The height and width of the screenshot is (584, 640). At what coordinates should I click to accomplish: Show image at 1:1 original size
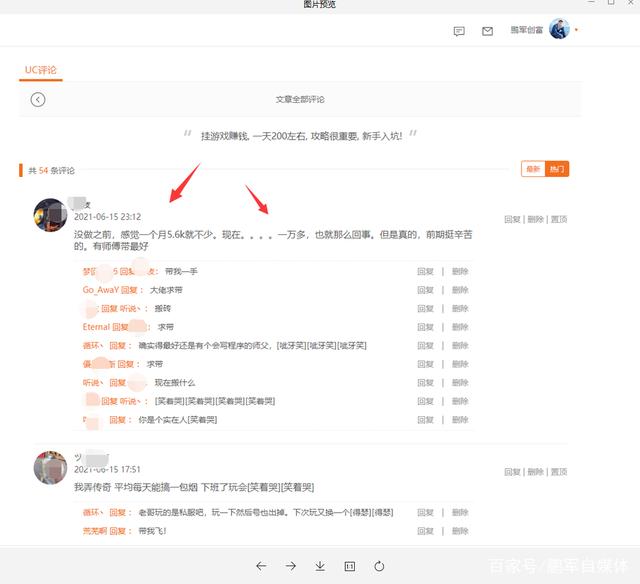pyautogui.click(x=350, y=566)
